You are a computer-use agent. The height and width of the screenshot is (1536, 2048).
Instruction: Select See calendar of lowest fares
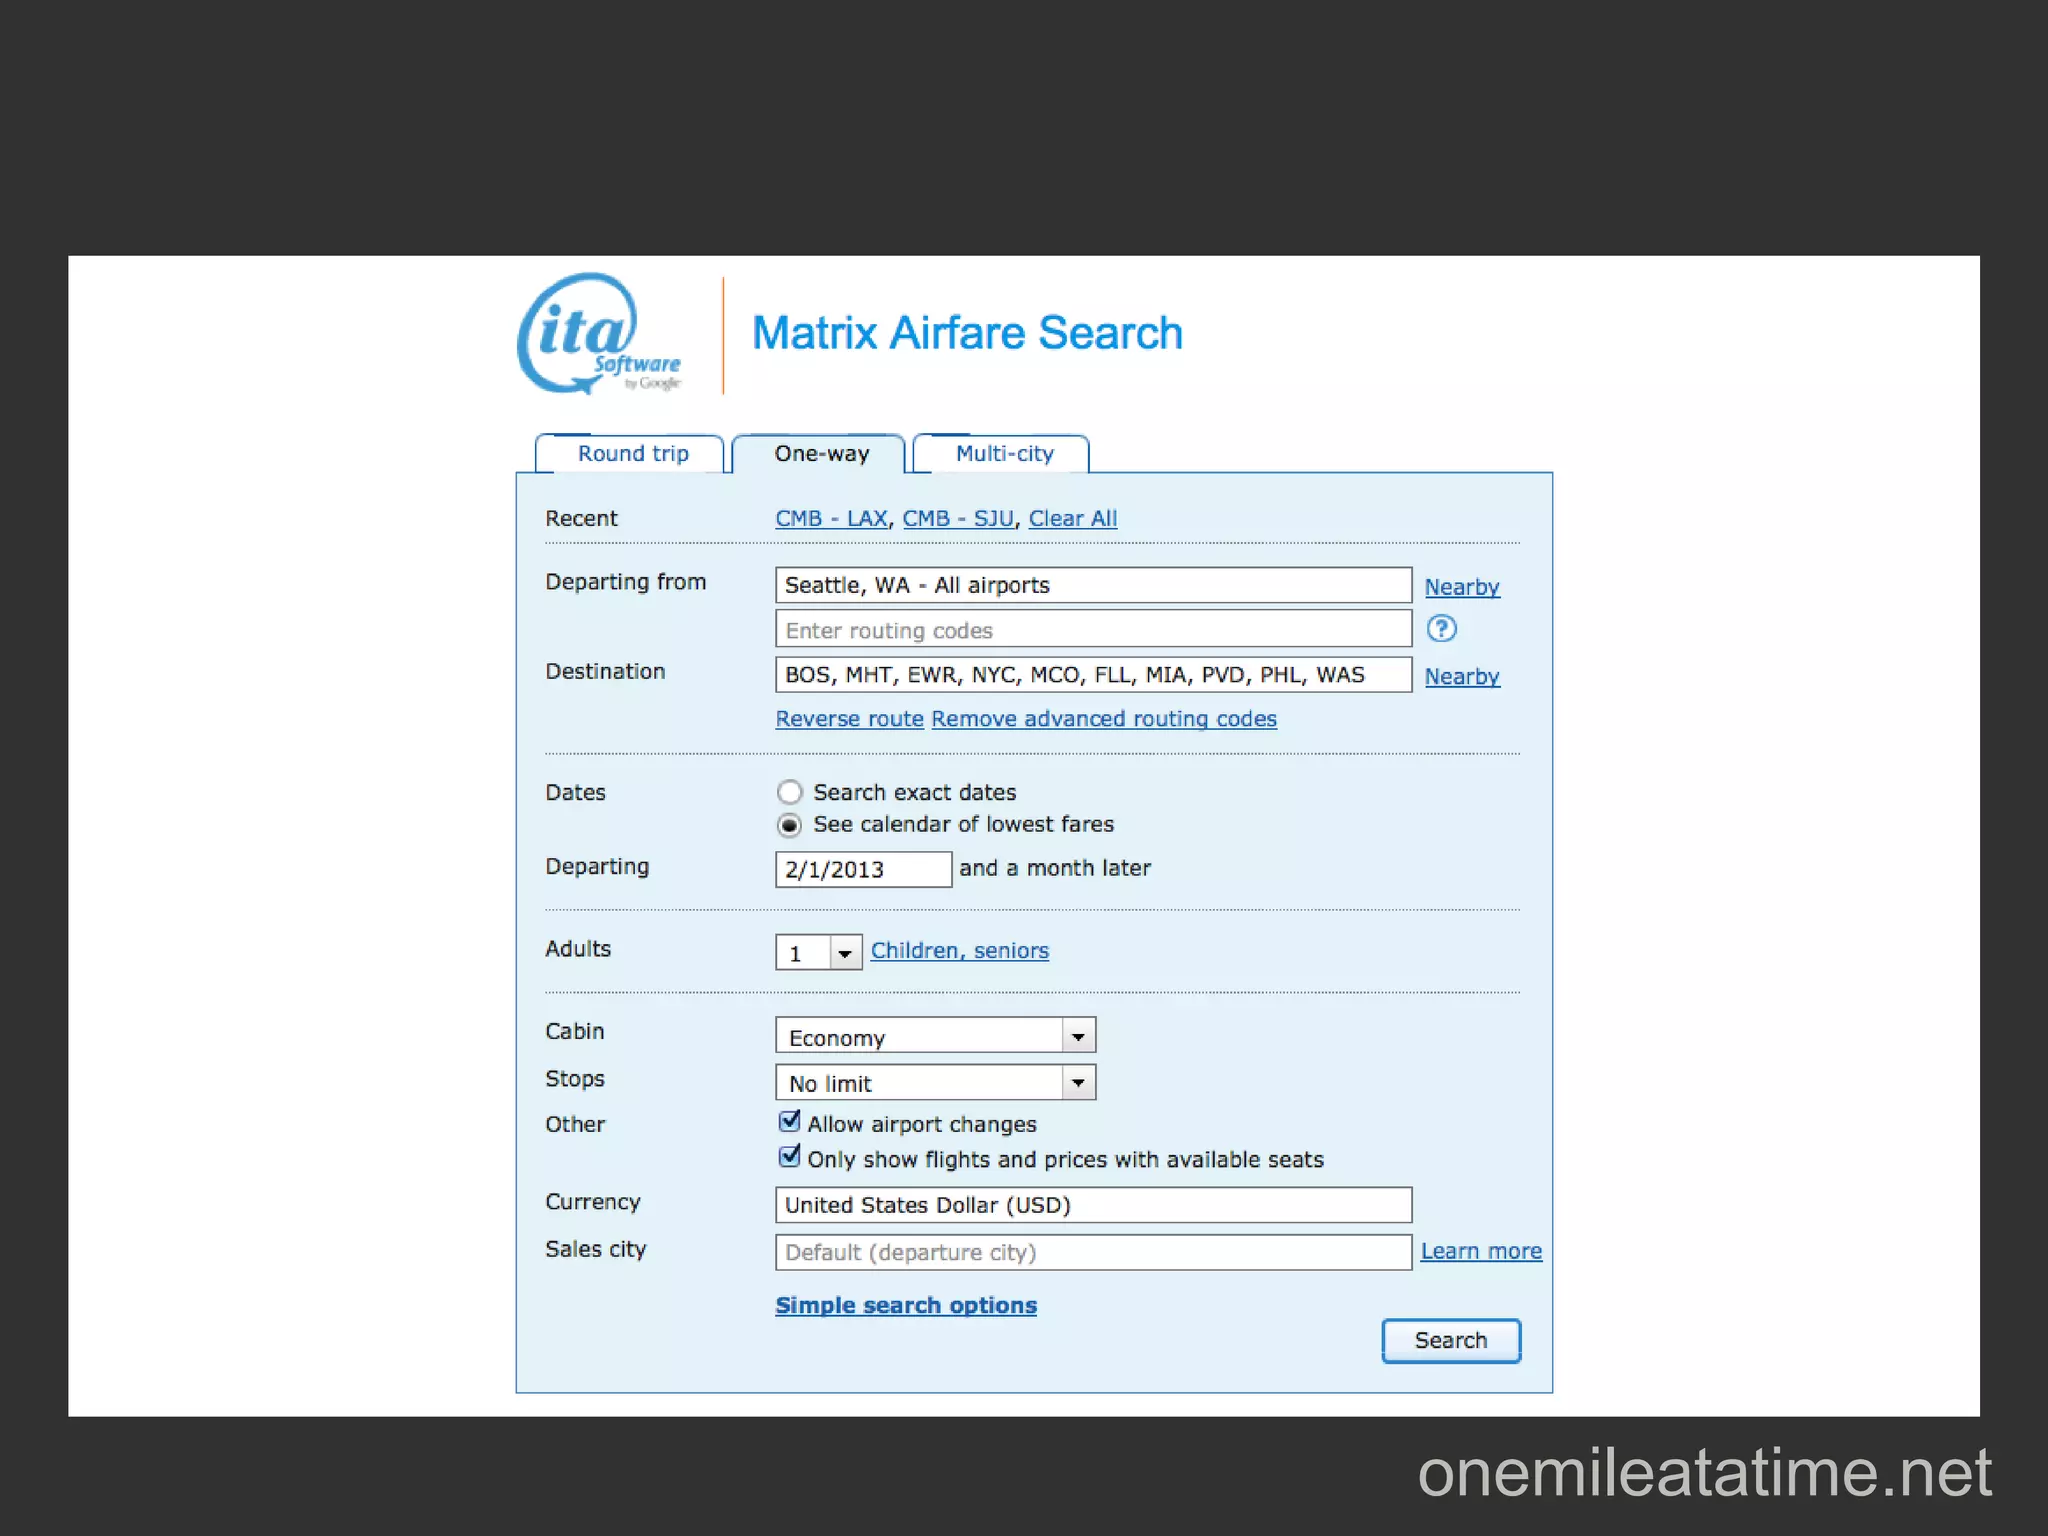[789, 825]
